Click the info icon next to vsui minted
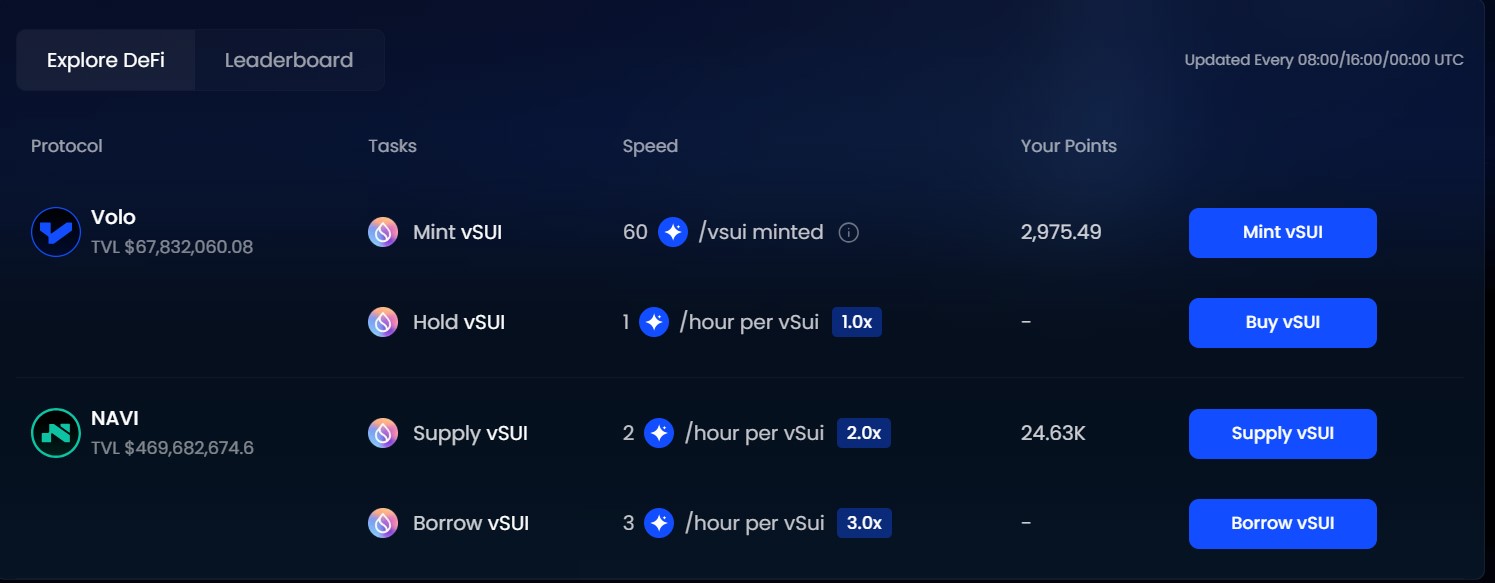Image resolution: width=1495 pixels, height=583 pixels. pyautogui.click(x=848, y=233)
